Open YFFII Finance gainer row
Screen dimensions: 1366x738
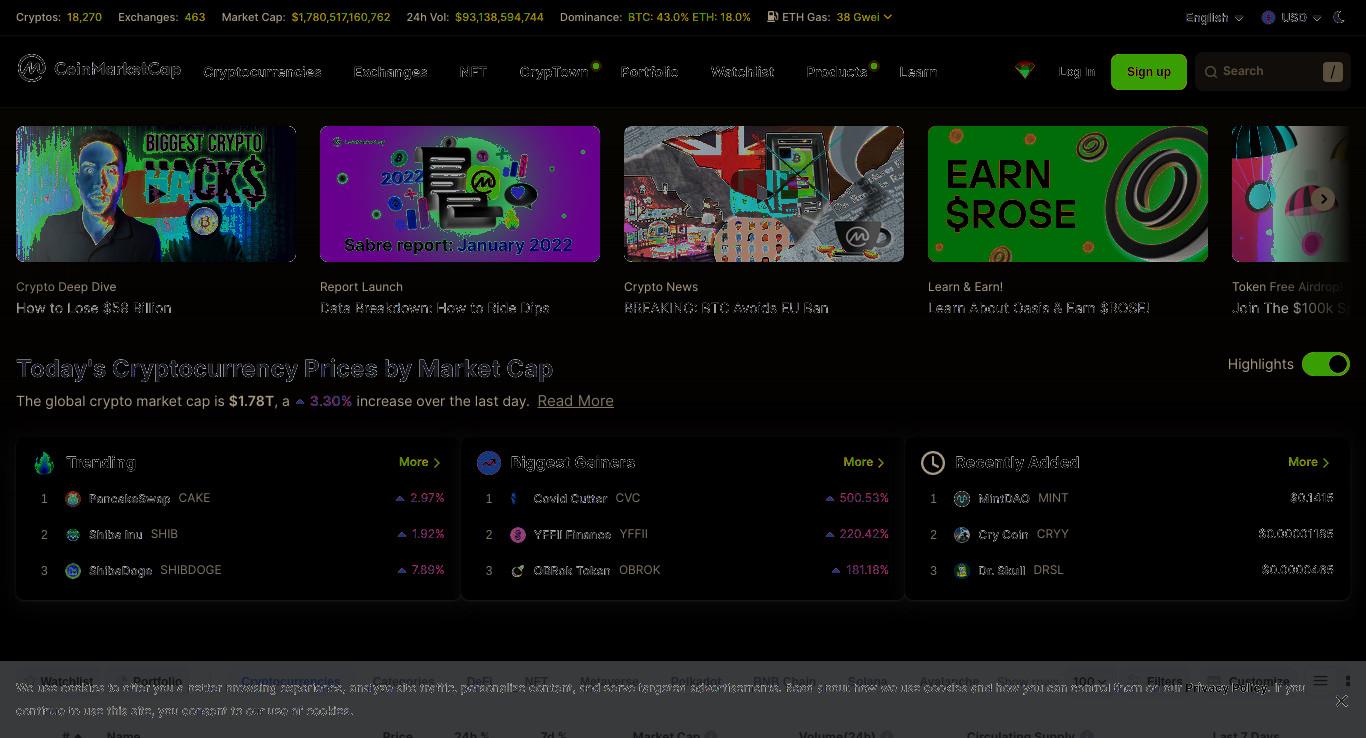point(683,534)
